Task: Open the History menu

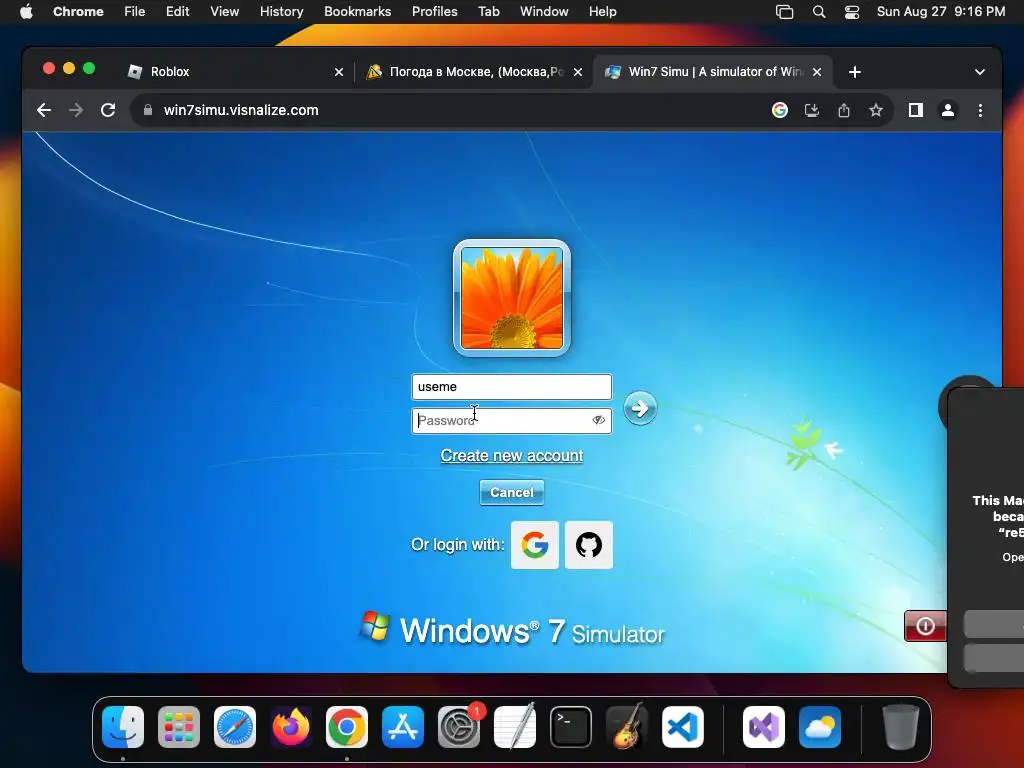Action: (281, 12)
